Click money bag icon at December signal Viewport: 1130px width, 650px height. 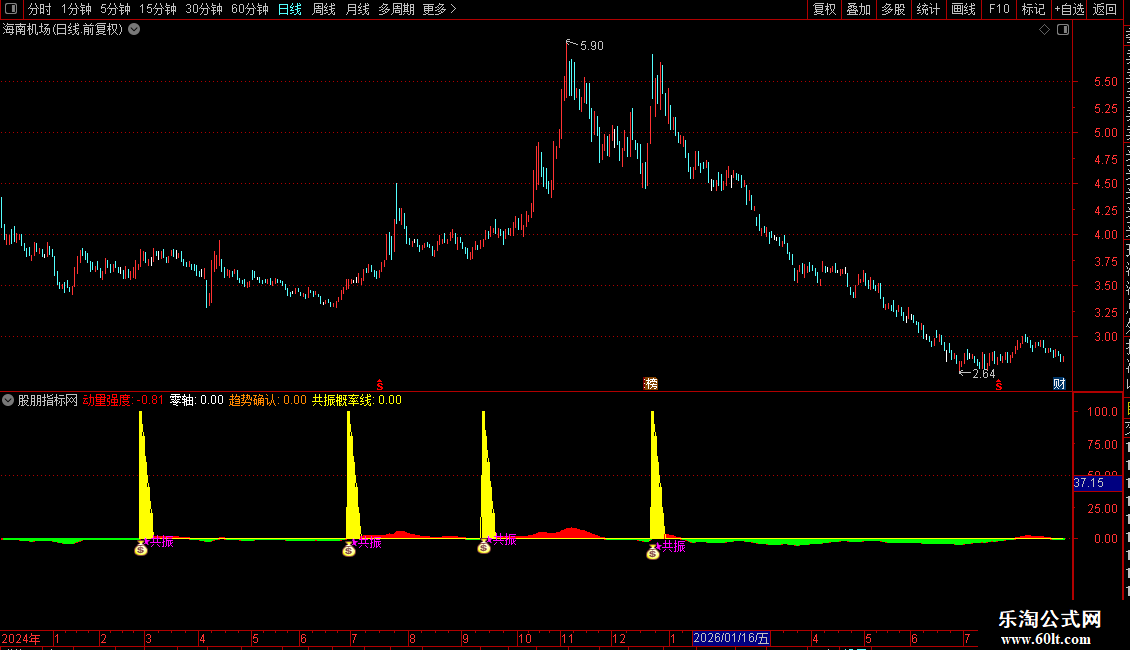(x=653, y=552)
